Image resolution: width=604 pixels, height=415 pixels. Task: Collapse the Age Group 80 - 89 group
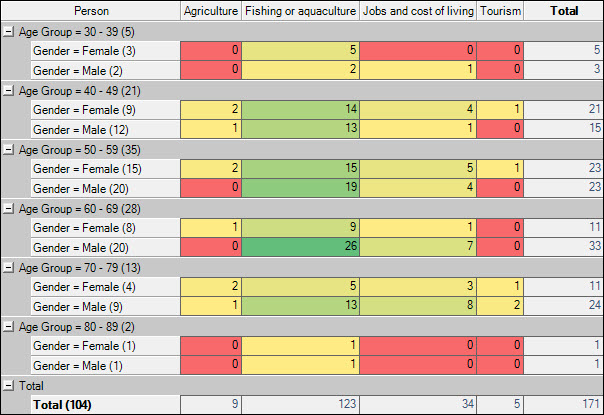(x=9, y=327)
